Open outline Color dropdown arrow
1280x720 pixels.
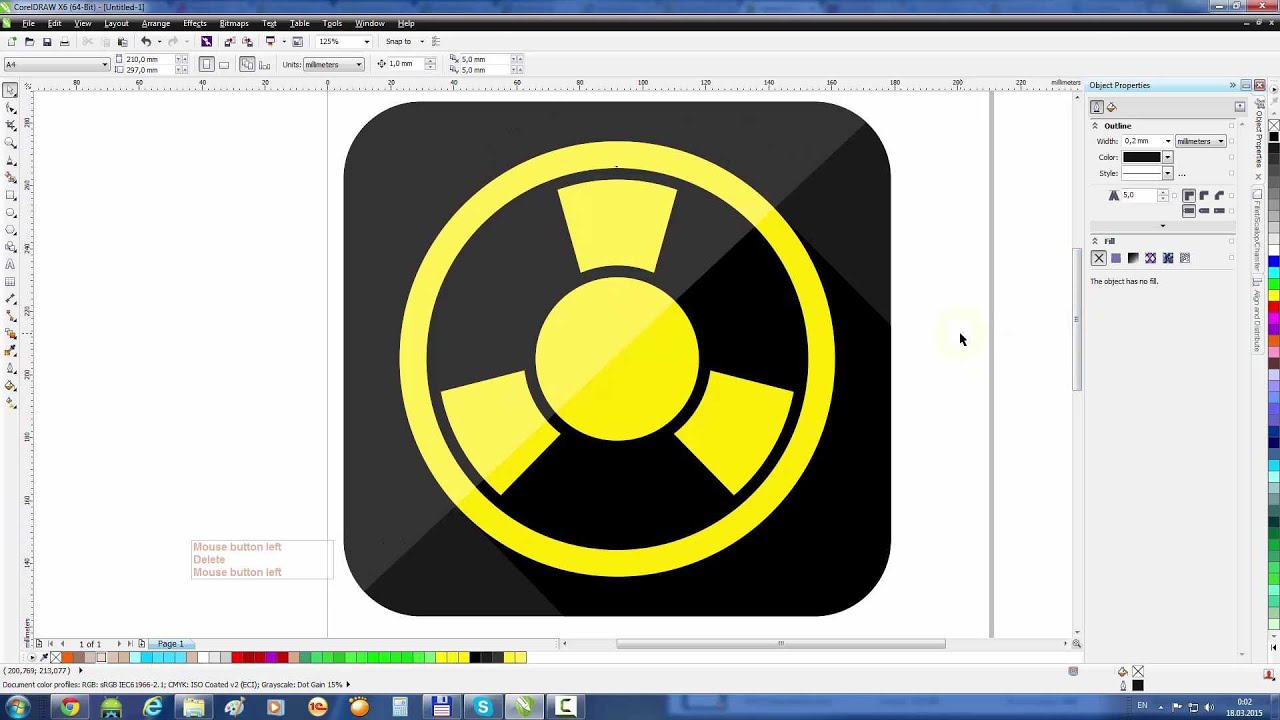pos(1167,157)
